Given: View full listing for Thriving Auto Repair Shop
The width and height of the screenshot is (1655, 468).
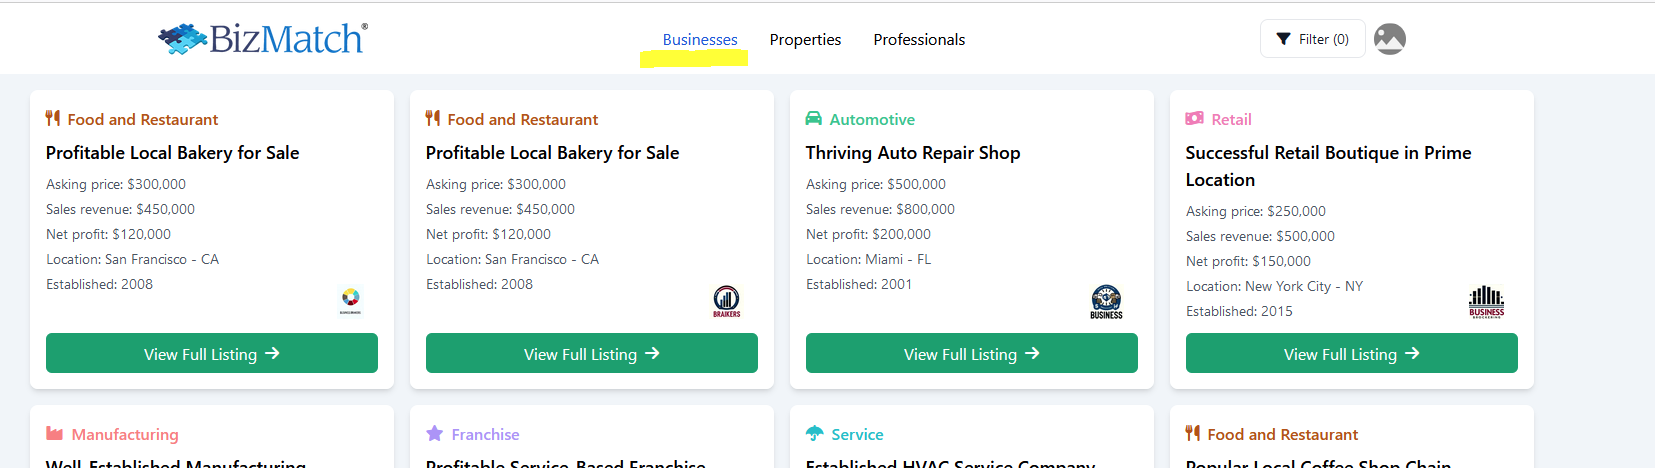Looking at the screenshot, I should [x=971, y=354].
